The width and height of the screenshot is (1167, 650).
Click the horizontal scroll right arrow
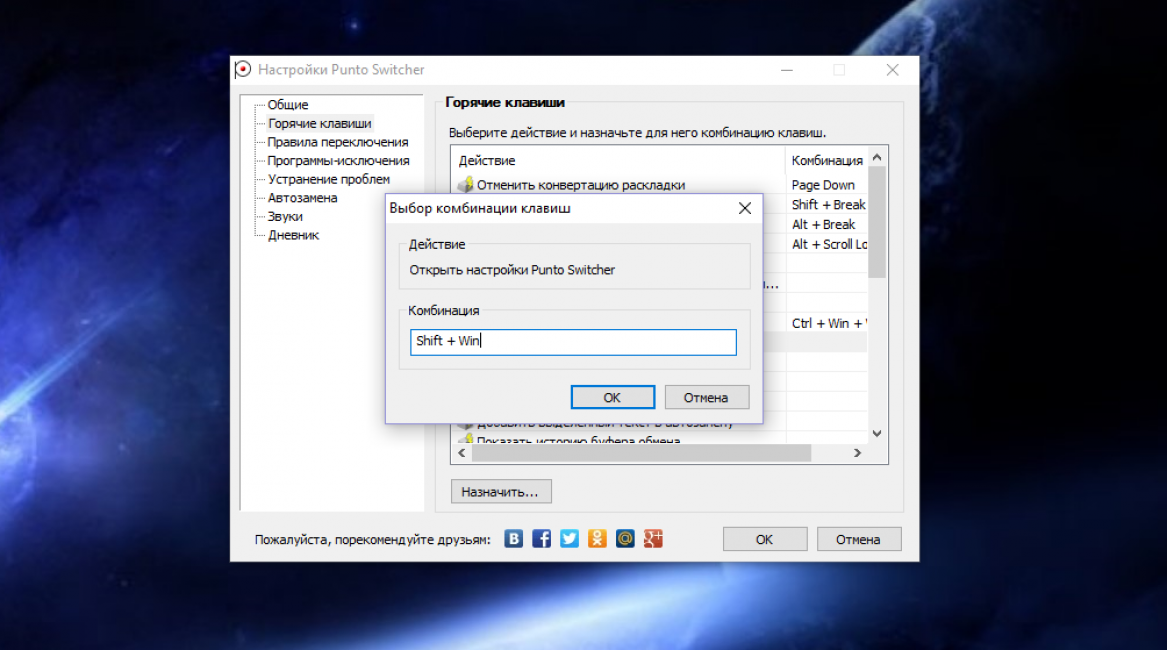coord(857,453)
